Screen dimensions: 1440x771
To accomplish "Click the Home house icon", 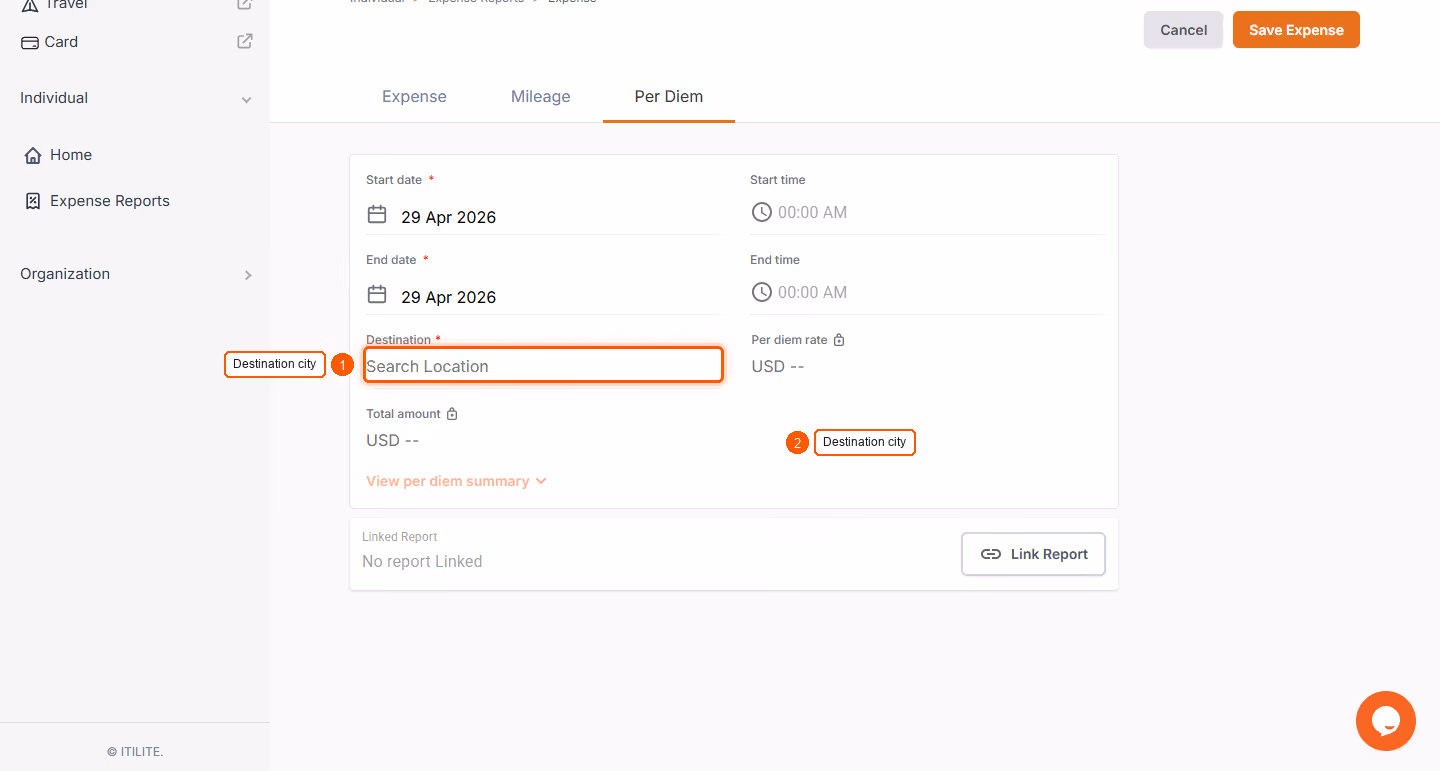I will click(33, 155).
